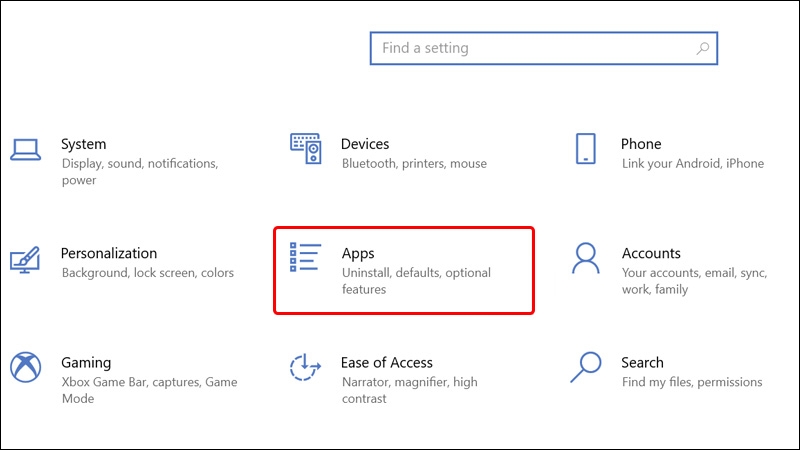The image size is (800, 450).
Task: Click "Find my files, permissions" description
Action: click(692, 382)
